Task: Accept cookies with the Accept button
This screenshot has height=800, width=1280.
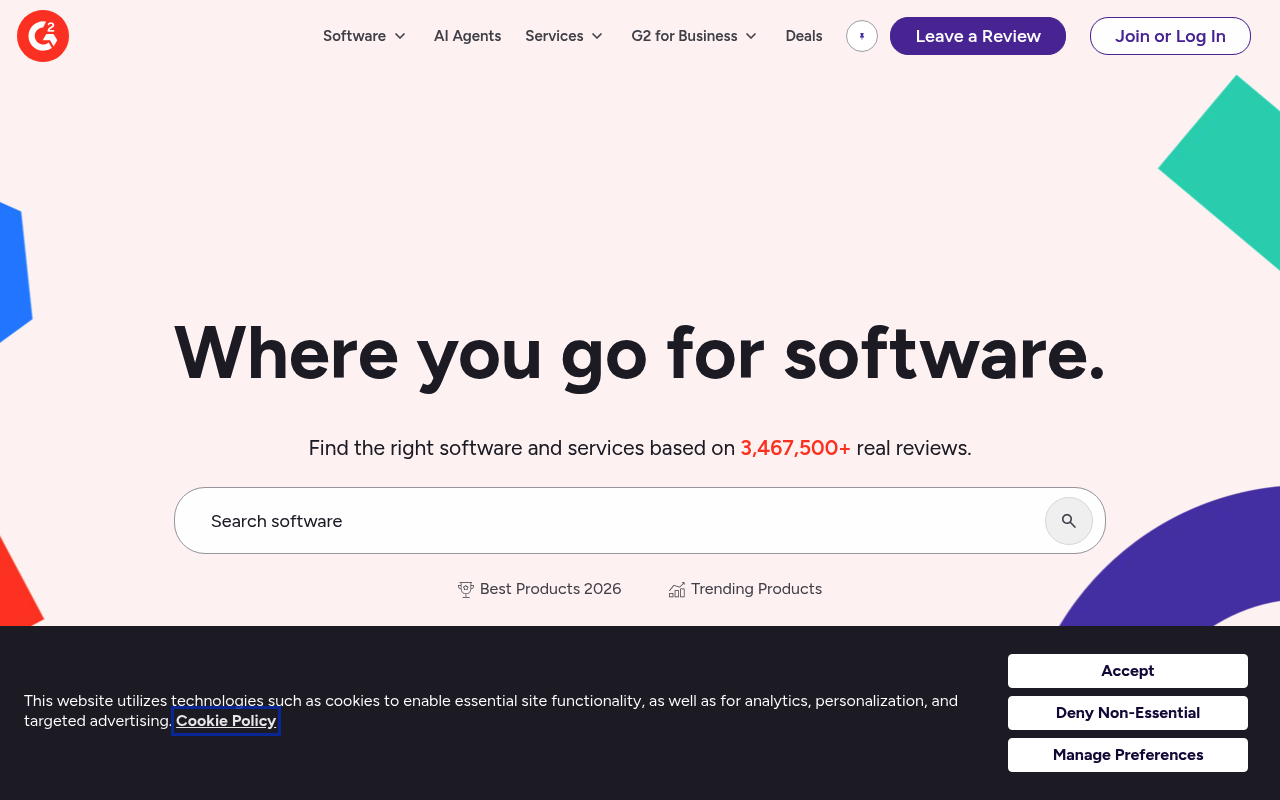Action: 1128,671
